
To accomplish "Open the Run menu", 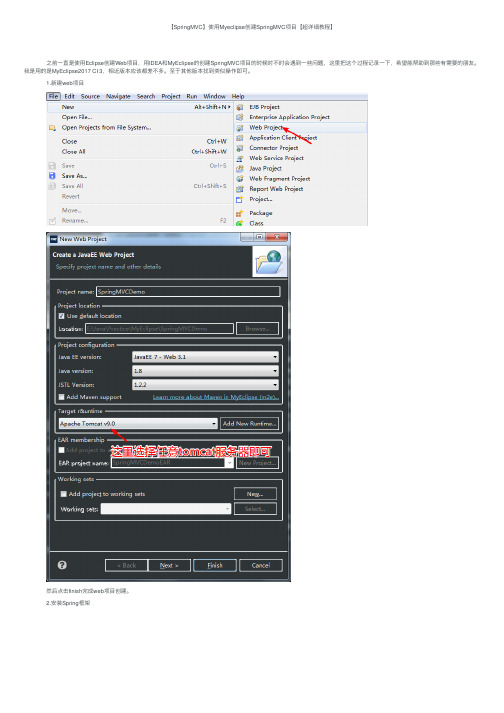I will coord(192,96).
